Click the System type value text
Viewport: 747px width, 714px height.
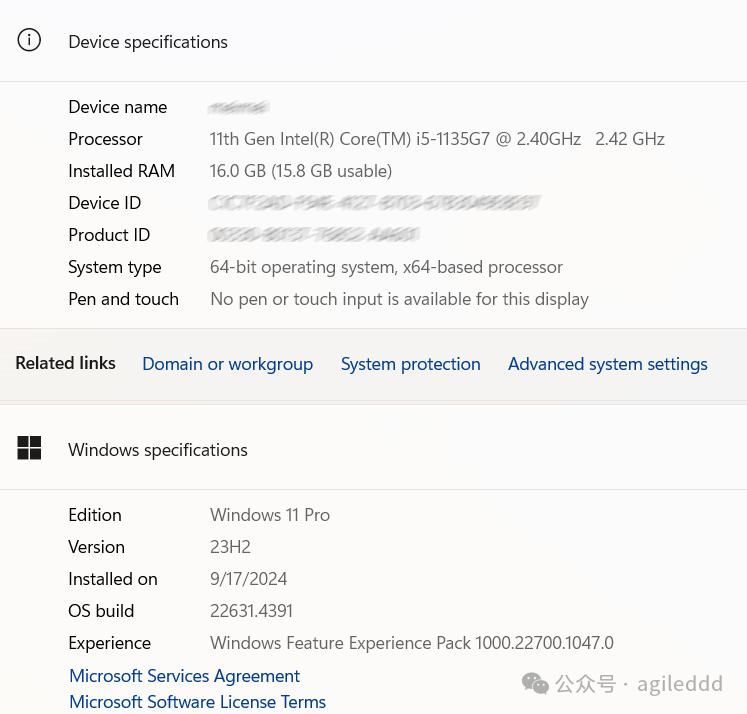click(386, 267)
